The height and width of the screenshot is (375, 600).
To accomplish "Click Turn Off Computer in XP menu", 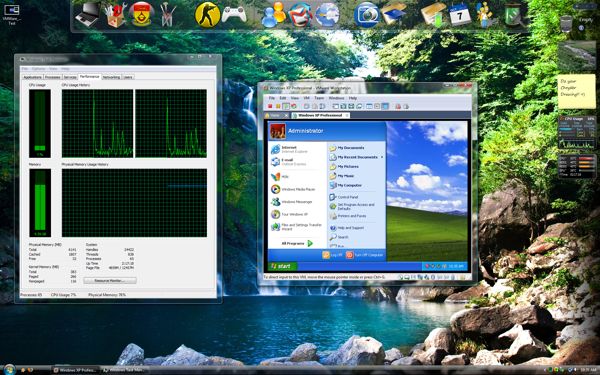I will click(365, 254).
